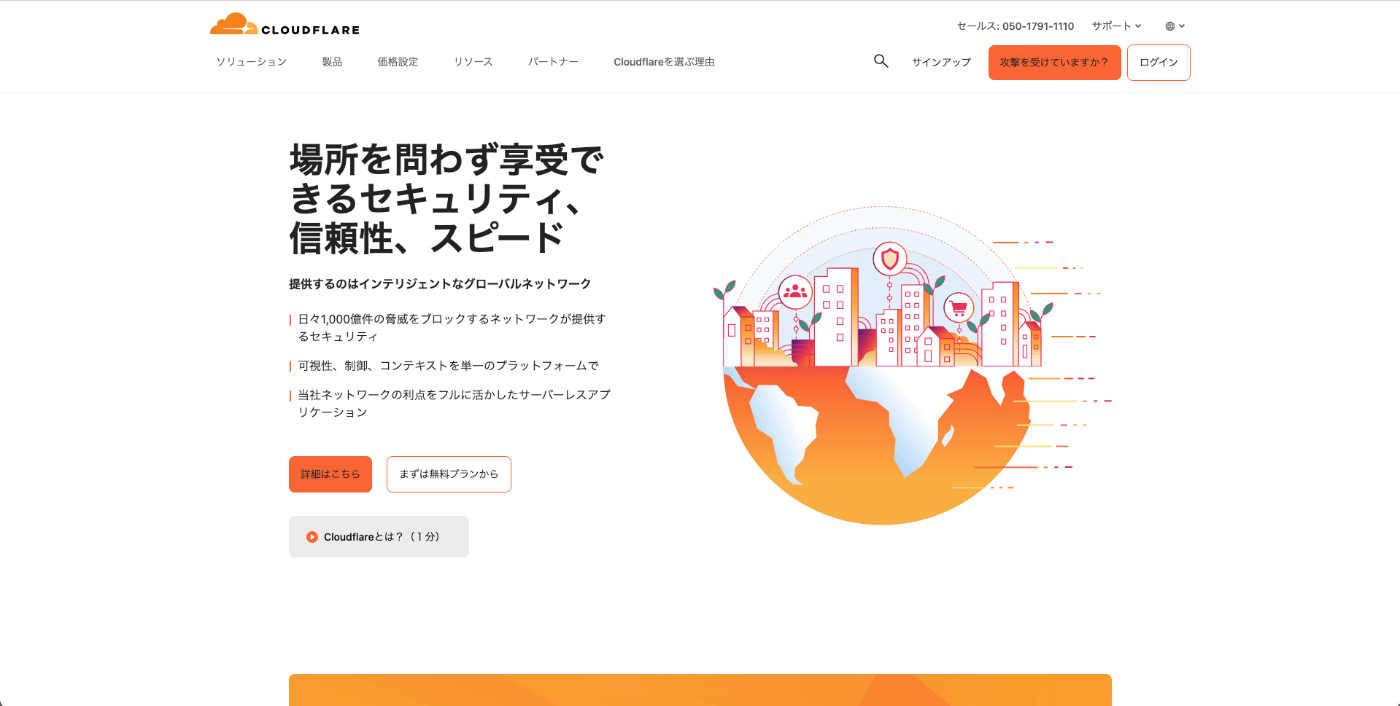Viewport: 1400px width, 706px height.
Task: Click the people group icon in the illustration
Action: tap(795, 291)
